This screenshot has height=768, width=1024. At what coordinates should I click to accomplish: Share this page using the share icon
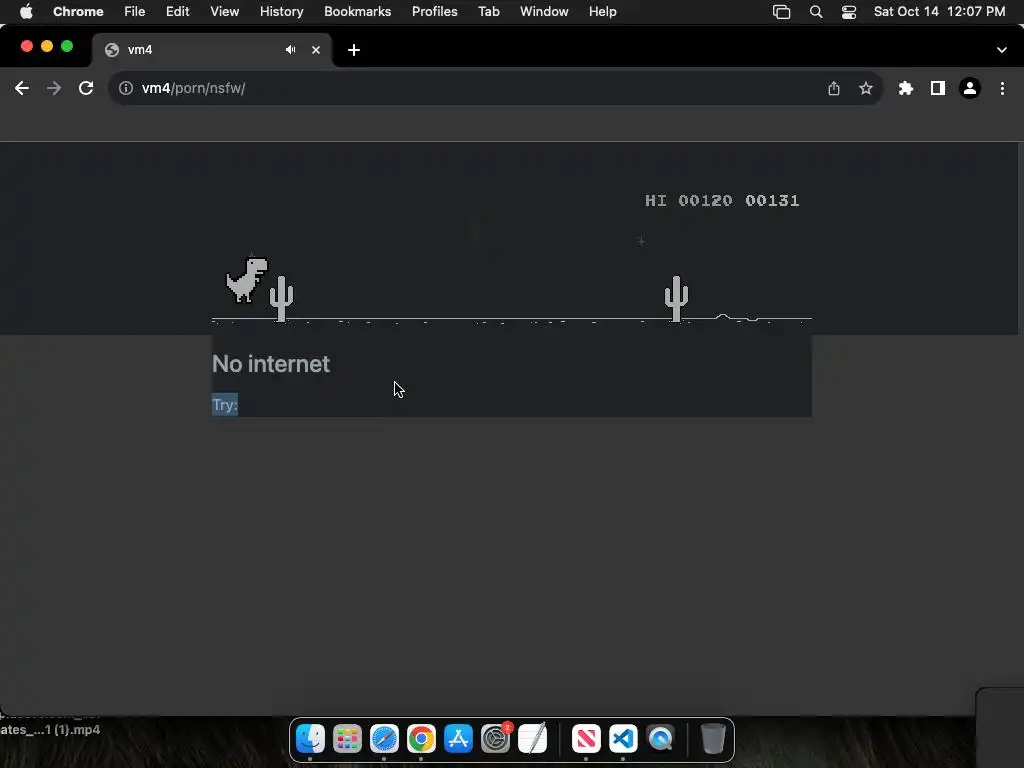[834, 88]
